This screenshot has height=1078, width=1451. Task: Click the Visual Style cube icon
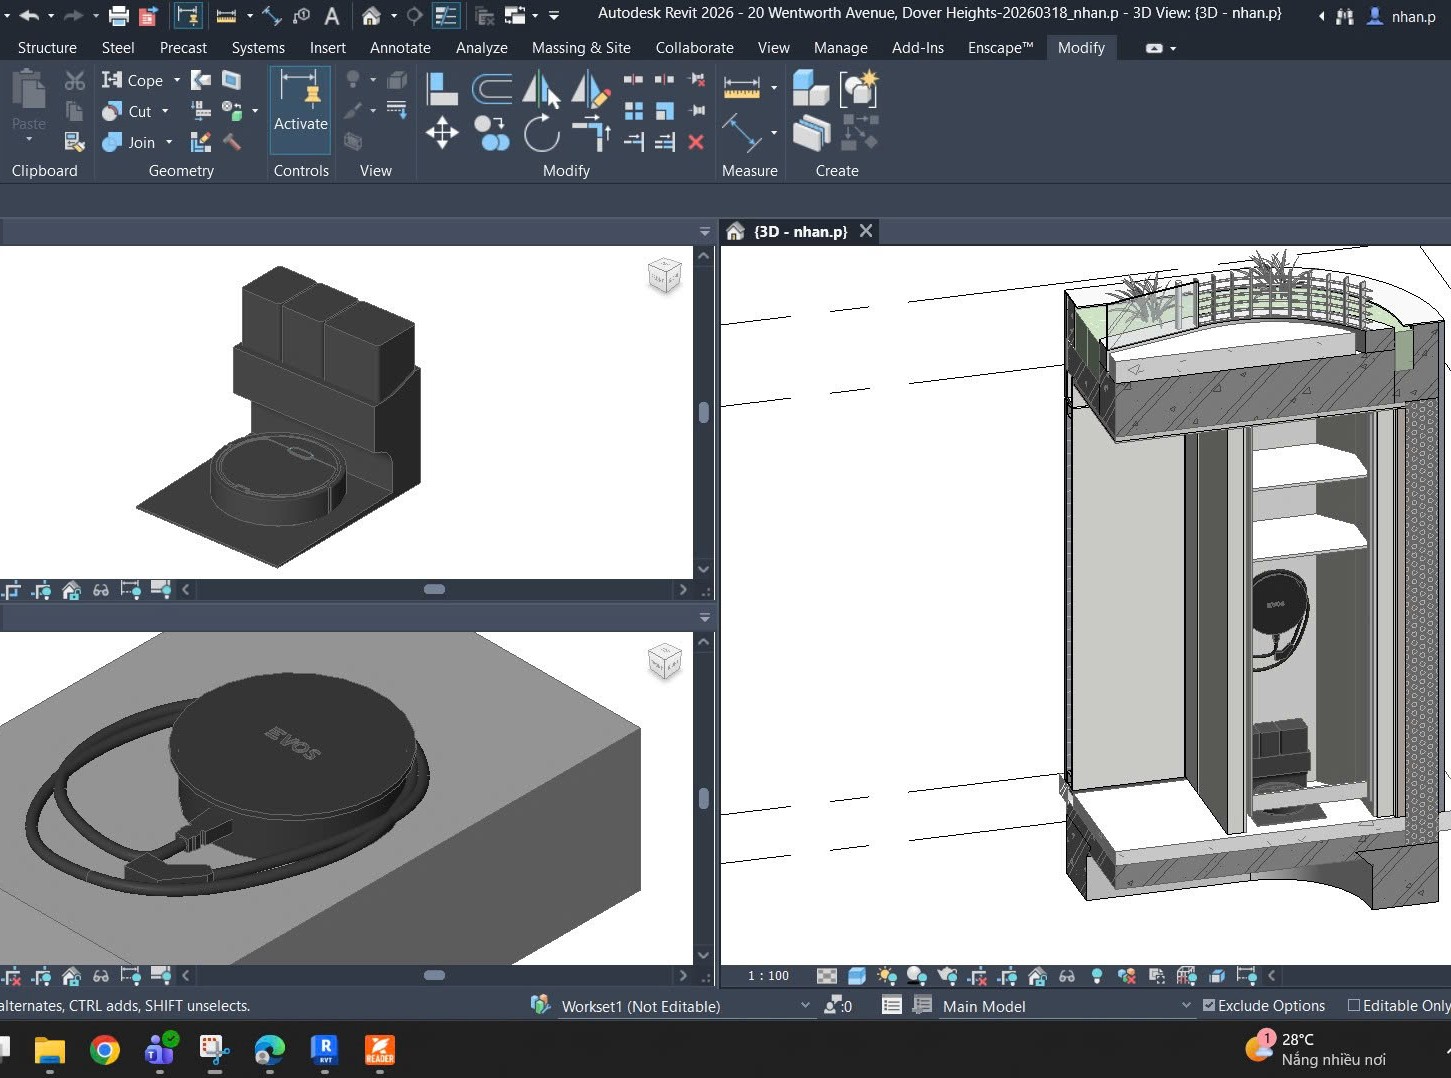pos(856,976)
